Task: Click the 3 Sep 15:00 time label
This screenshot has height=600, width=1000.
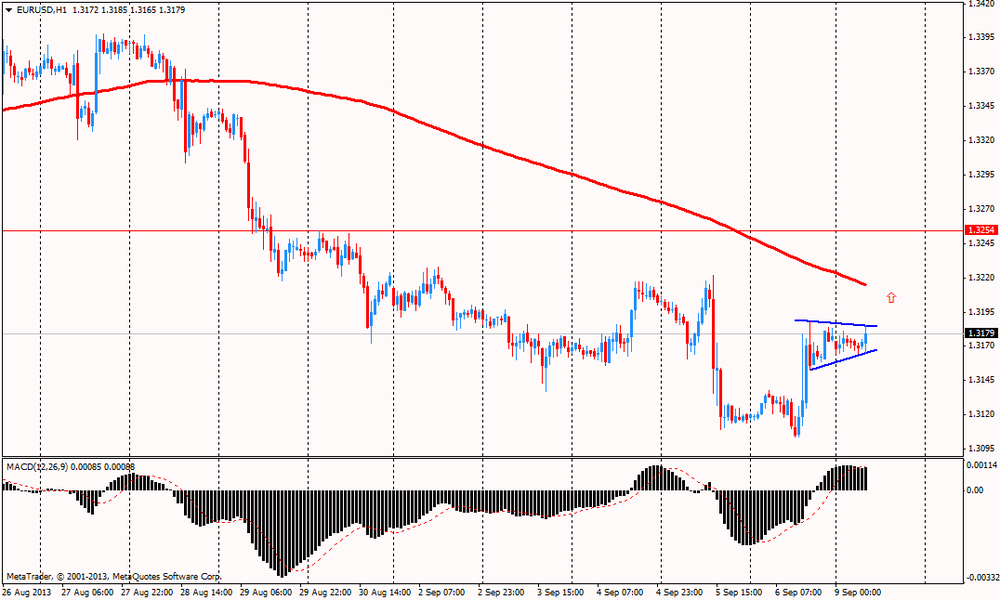Action: pyautogui.click(x=561, y=592)
